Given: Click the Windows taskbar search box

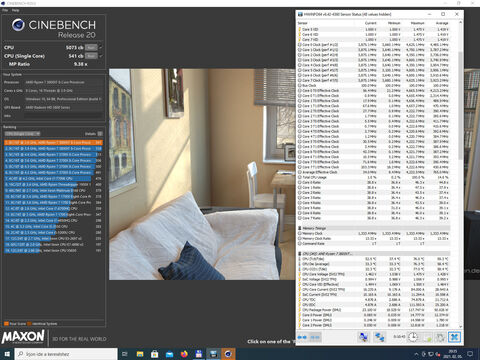Looking at the screenshot, I should click(66, 354).
